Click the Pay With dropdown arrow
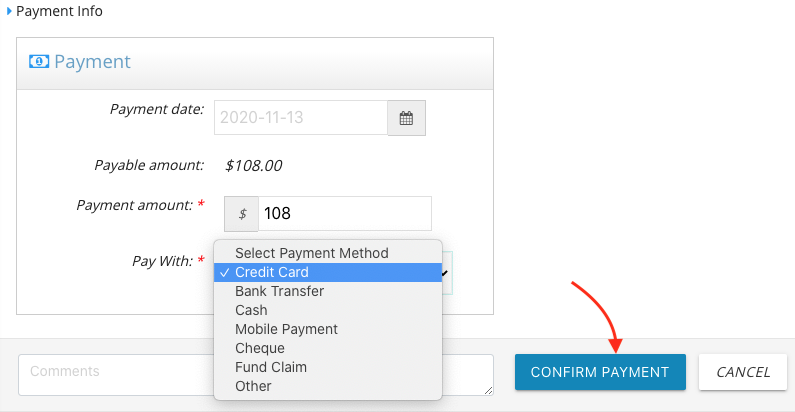The width and height of the screenshot is (795, 412). (x=446, y=273)
